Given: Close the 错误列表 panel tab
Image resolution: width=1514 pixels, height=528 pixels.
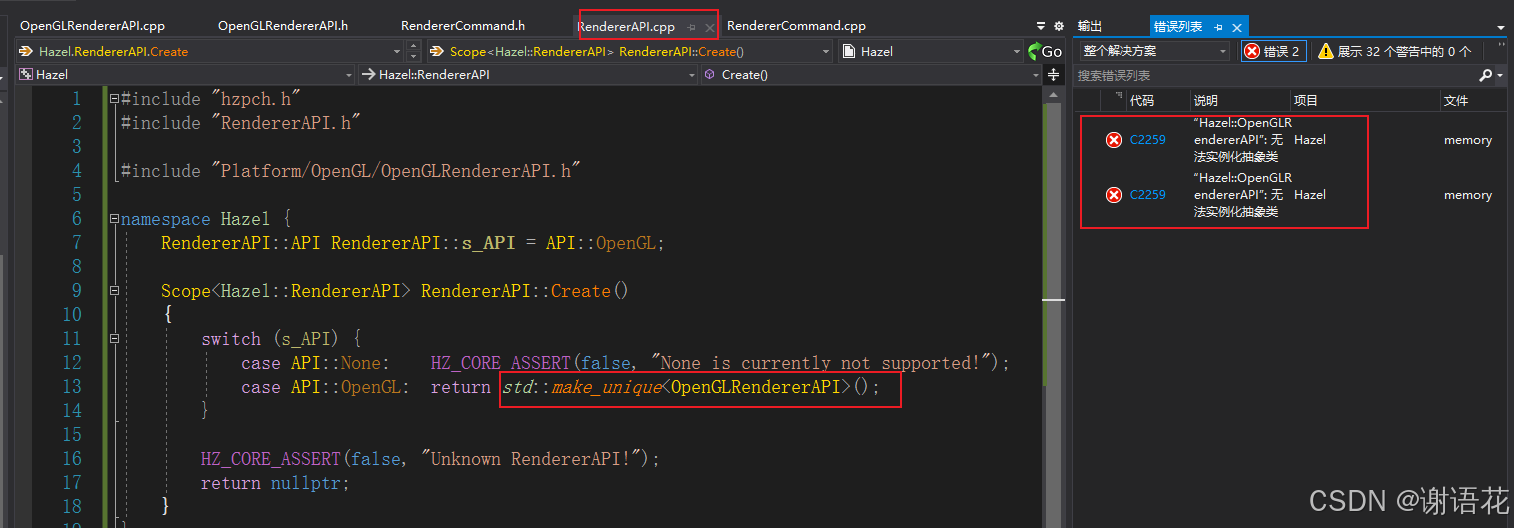Looking at the screenshot, I should 1237,28.
